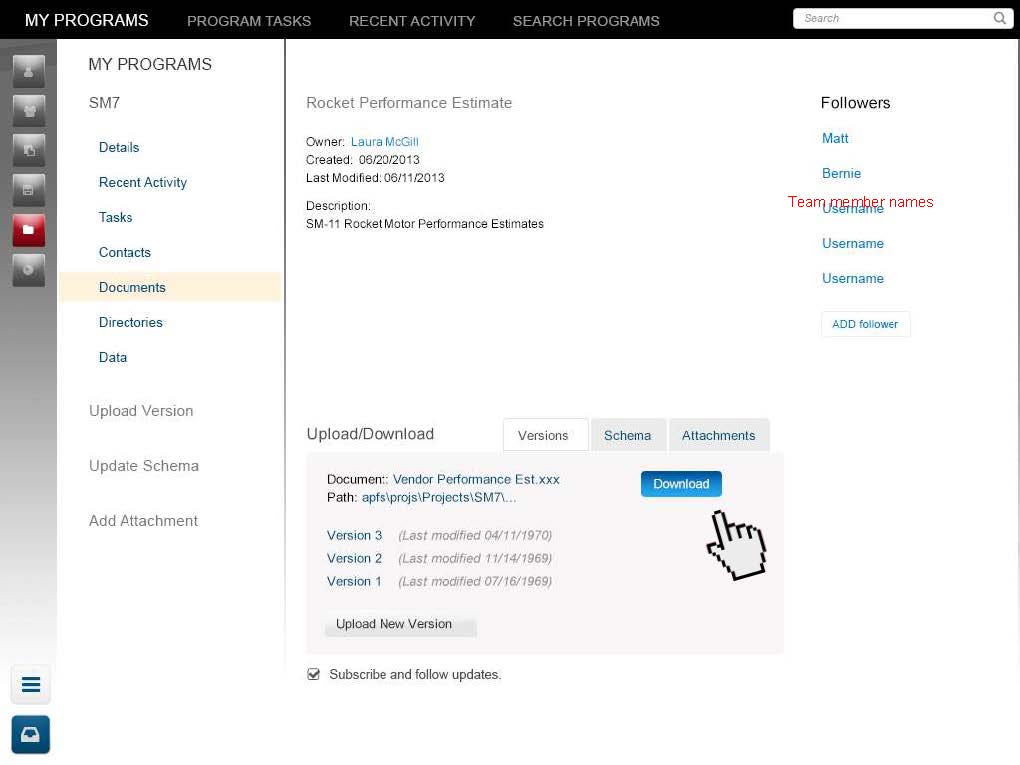Click owner name Laura McGill

click(x=384, y=142)
